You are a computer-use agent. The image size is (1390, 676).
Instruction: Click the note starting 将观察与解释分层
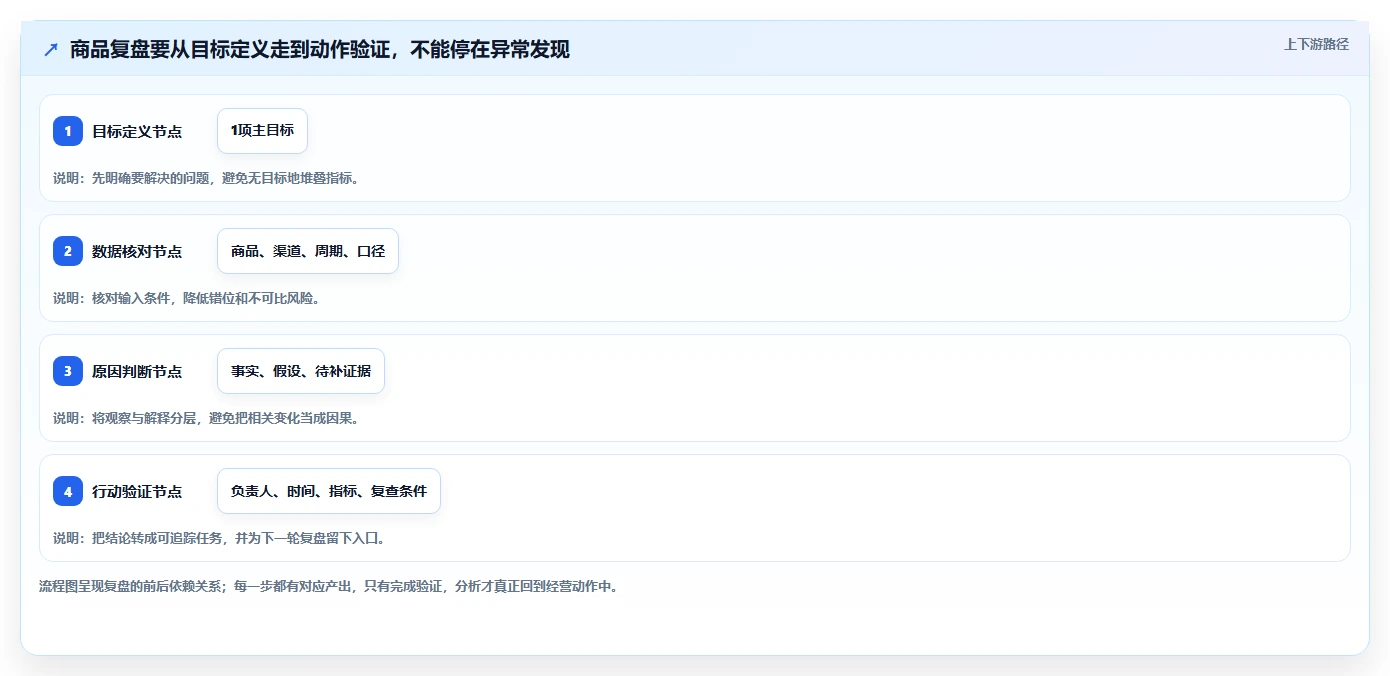tap(206, 418)
